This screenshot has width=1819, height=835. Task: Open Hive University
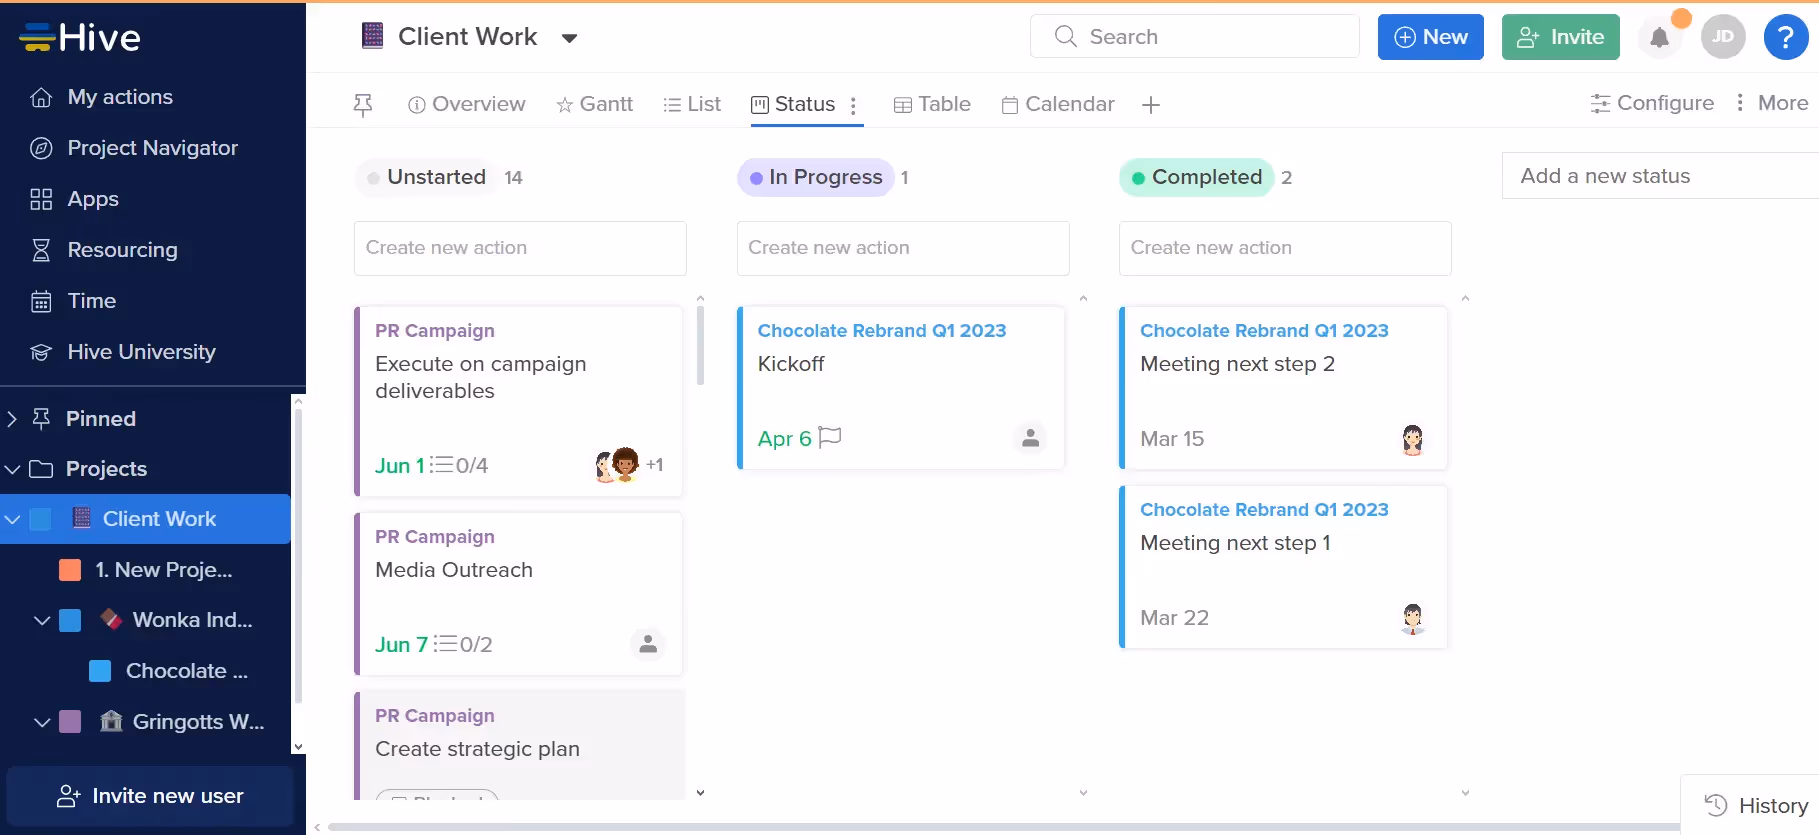pos(141,352)
